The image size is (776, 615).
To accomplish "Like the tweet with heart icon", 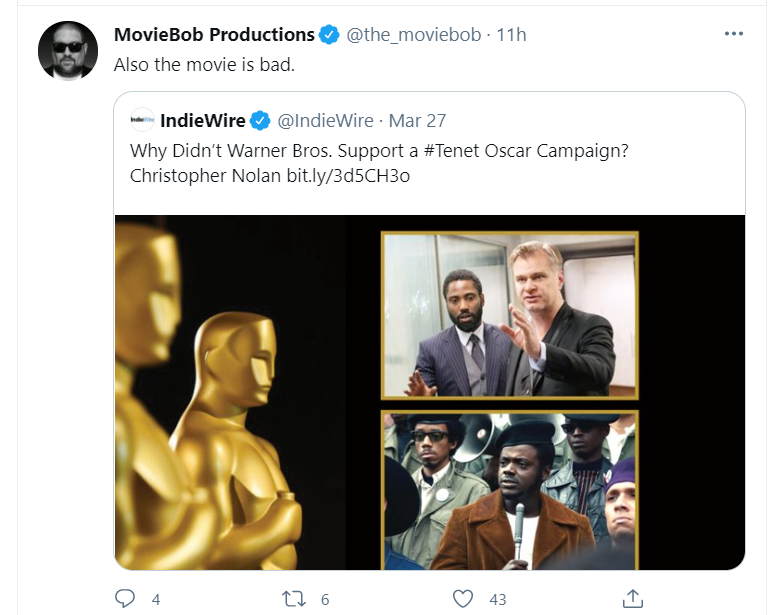I will pyautogui.click(x=463, y=599).
